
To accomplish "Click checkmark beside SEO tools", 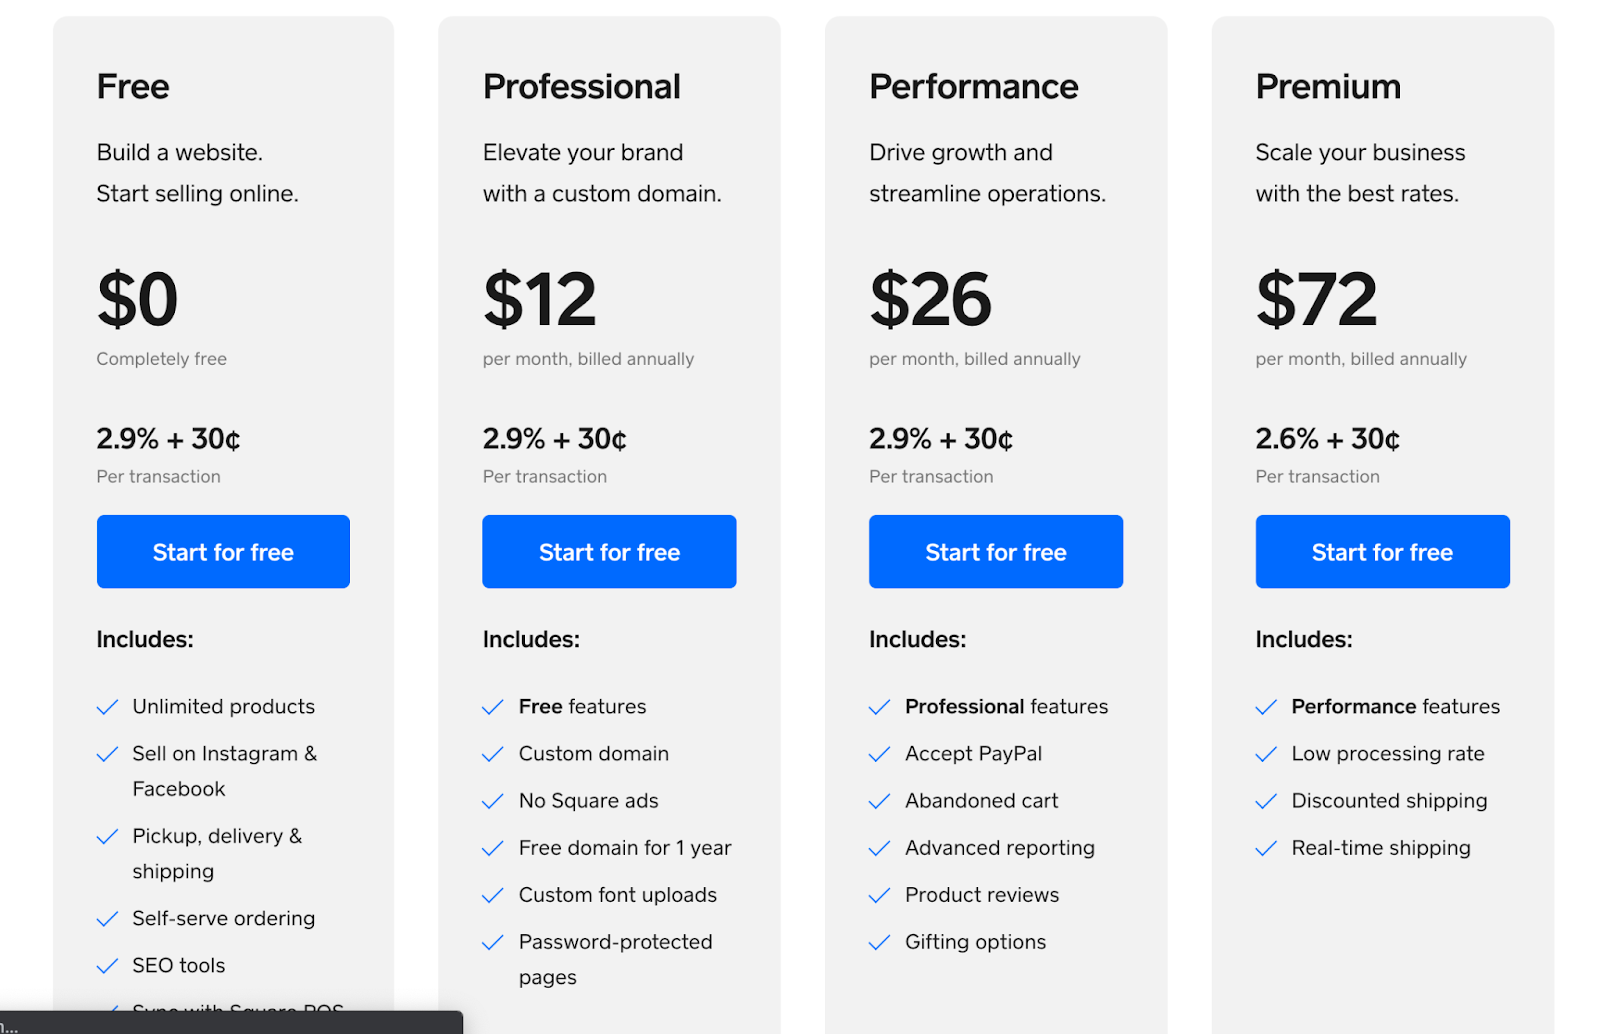I will [107, 966].
